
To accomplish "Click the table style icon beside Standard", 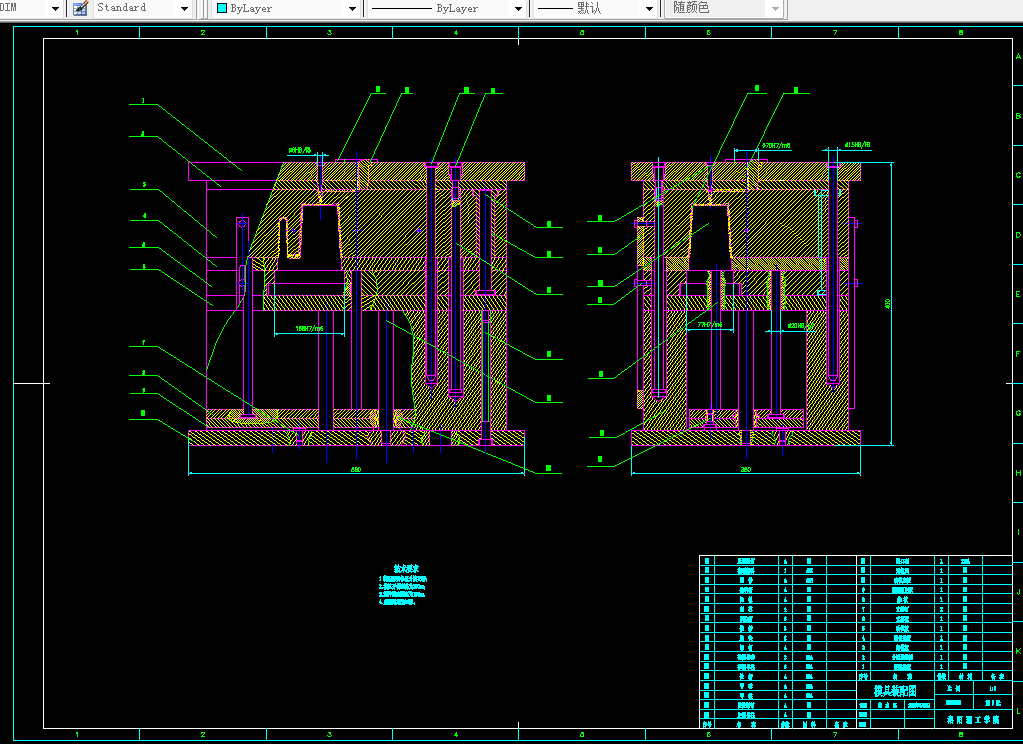I will pos(80,8).
